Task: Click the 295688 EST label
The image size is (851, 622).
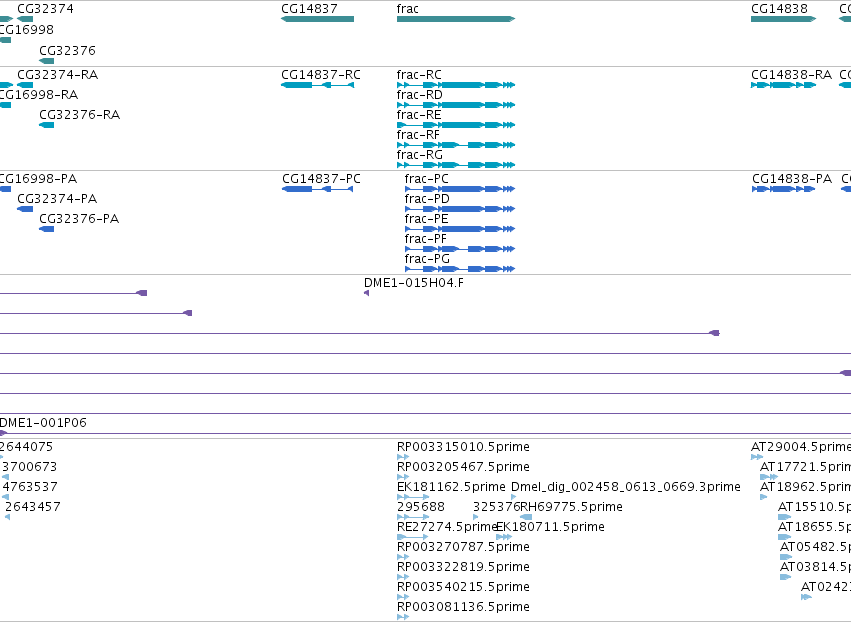Action: point(421,507)
